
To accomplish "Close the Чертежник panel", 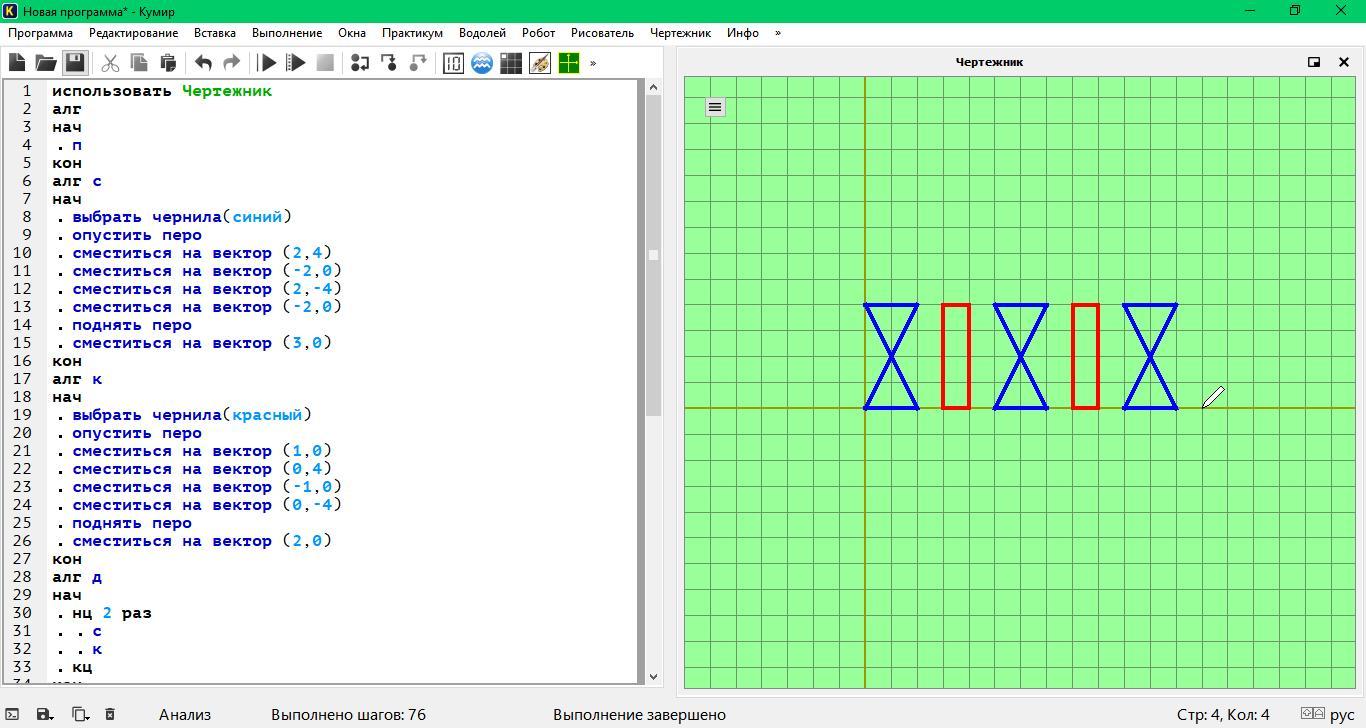I will (1344, 62).
